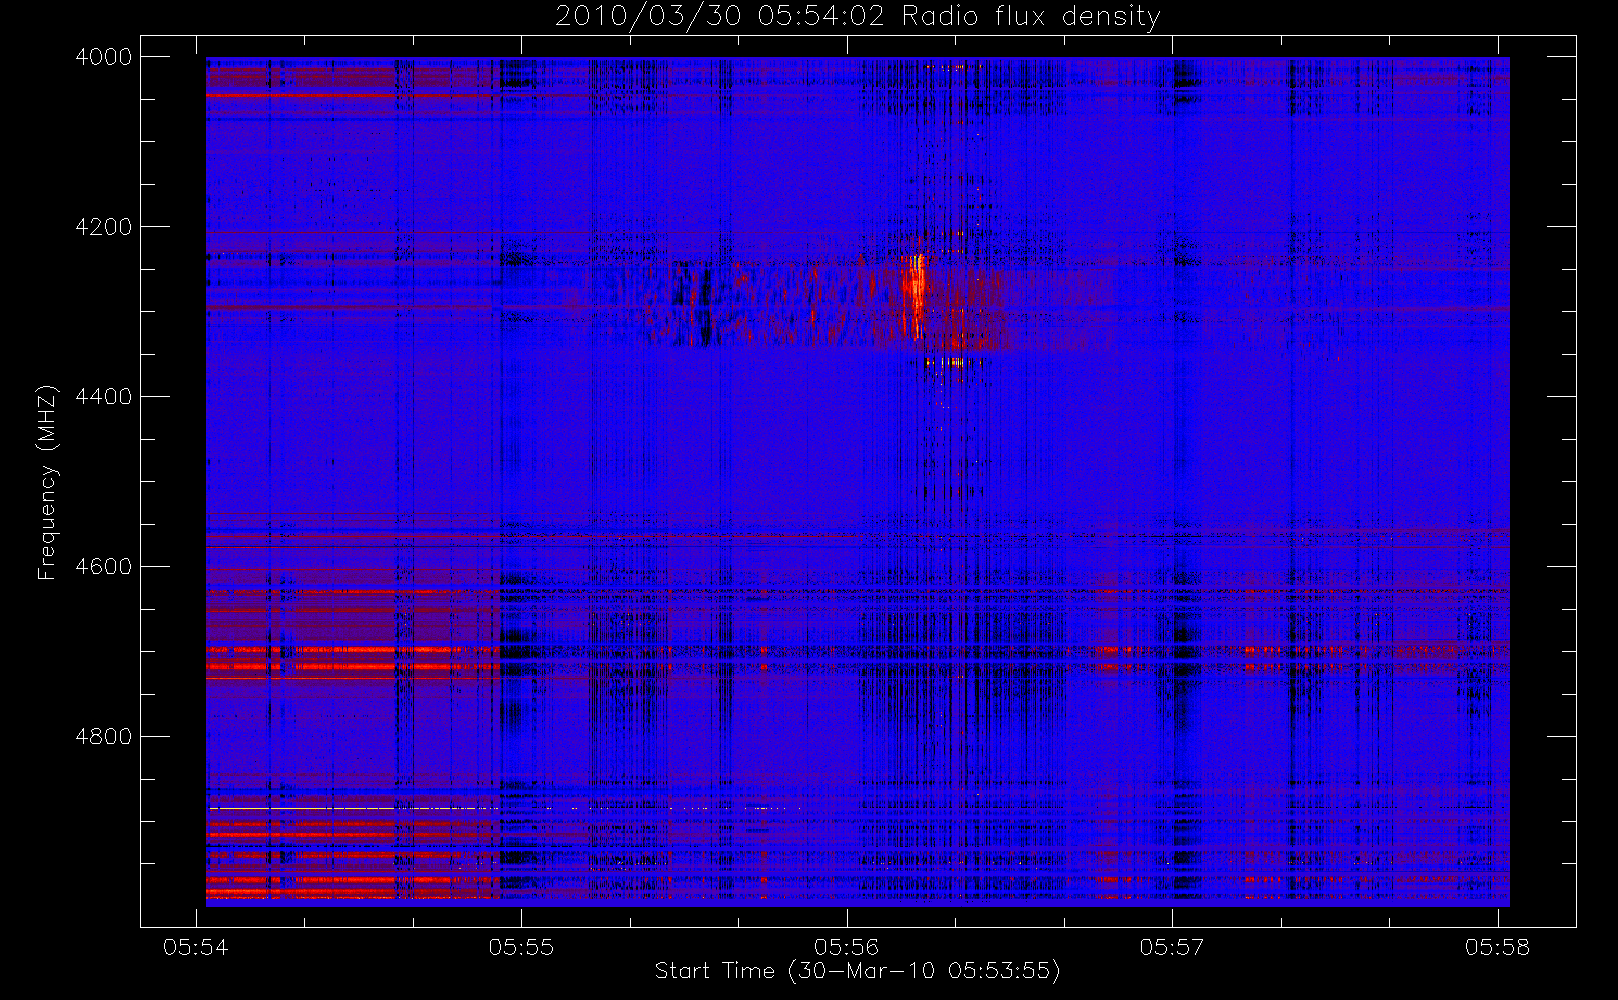Click the 05:57 time axis label
Image resolution: width=1618 pixels, height=1000 pixels.
coord(1172,947)
